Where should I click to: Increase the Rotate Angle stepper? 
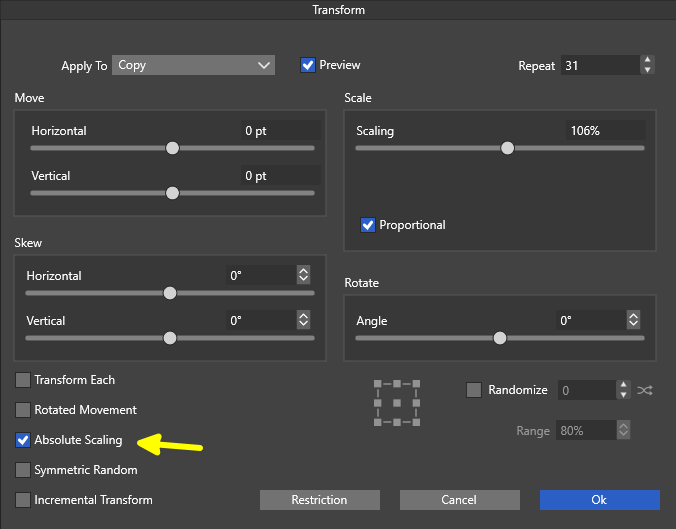[633, 316]
